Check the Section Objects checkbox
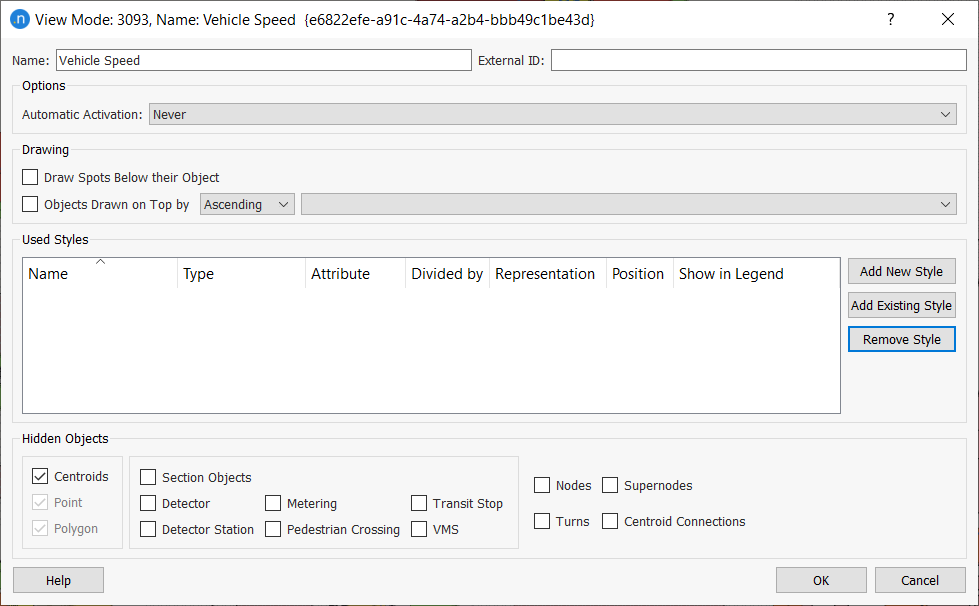The image size is (979, 606). [x=148, y=478]
